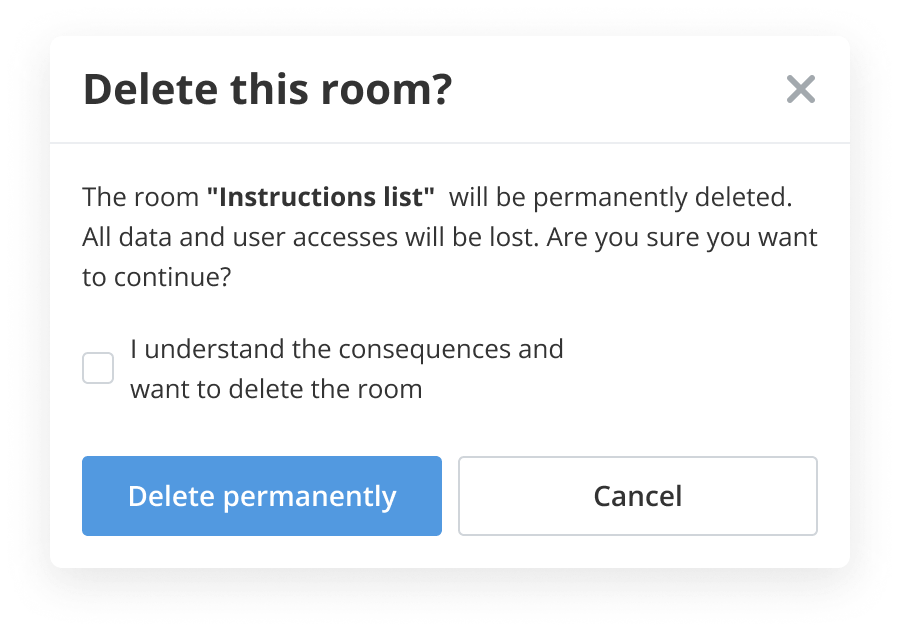Viewport: 900px width, 632px height.
Task: Dismiss the Delete this room dialog
Action: (x=800, y=90)
